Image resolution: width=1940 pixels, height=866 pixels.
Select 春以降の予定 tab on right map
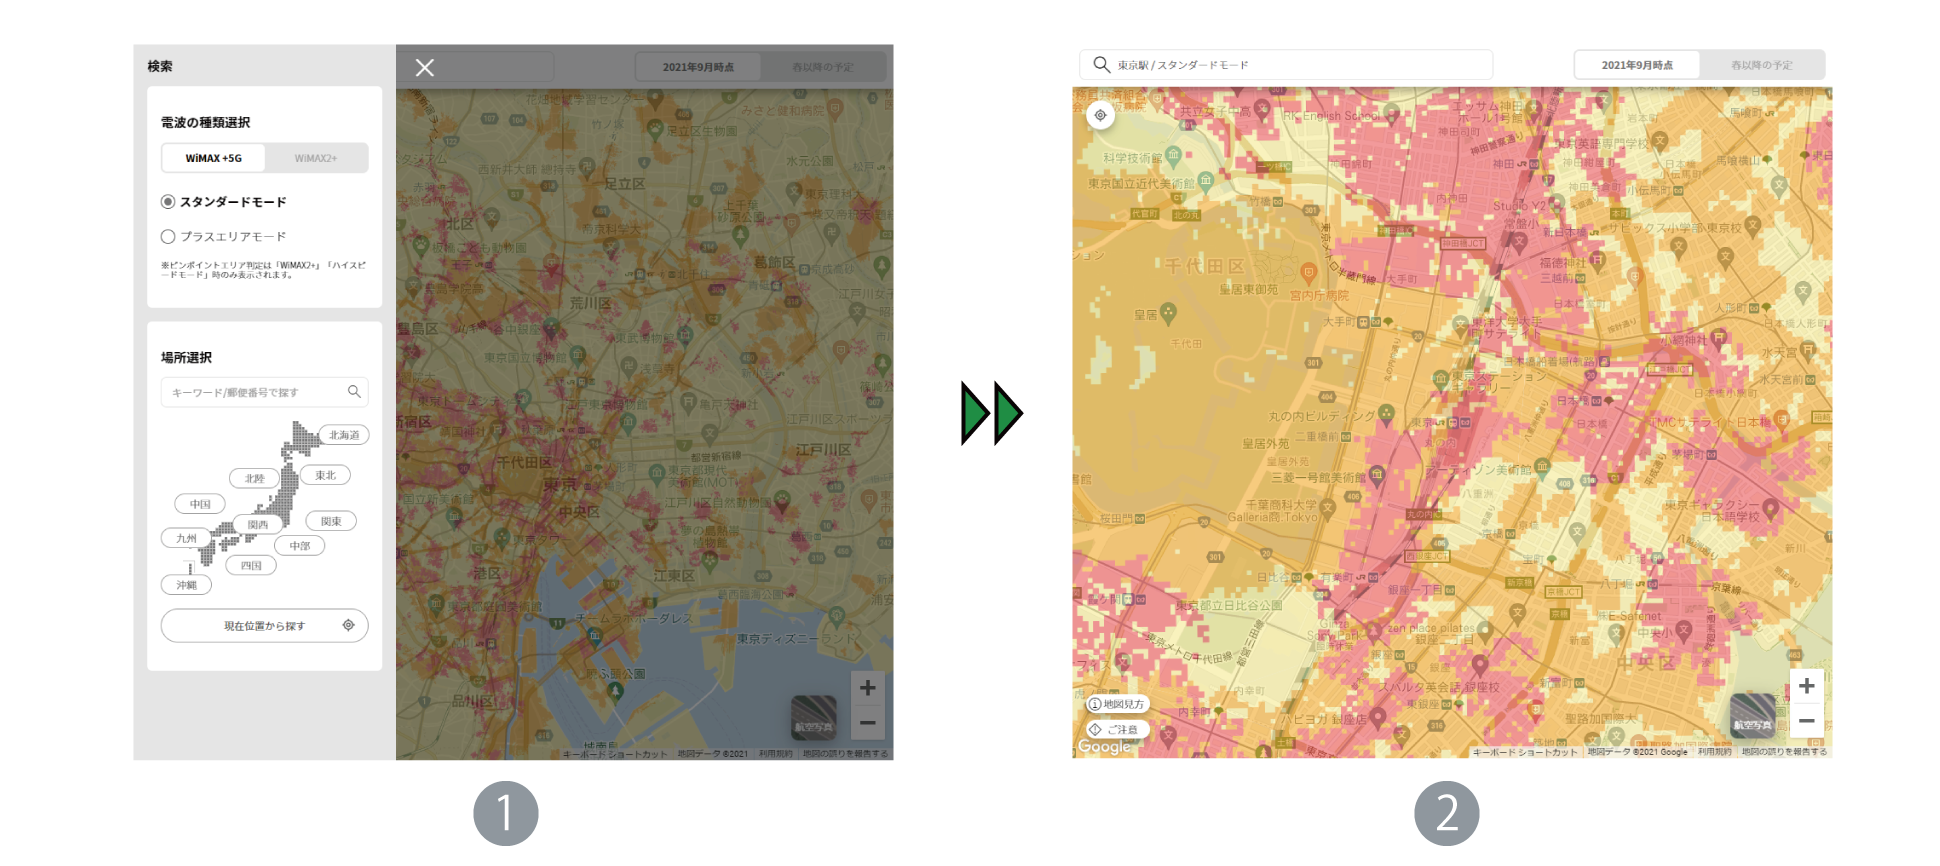click(1761, 65)
